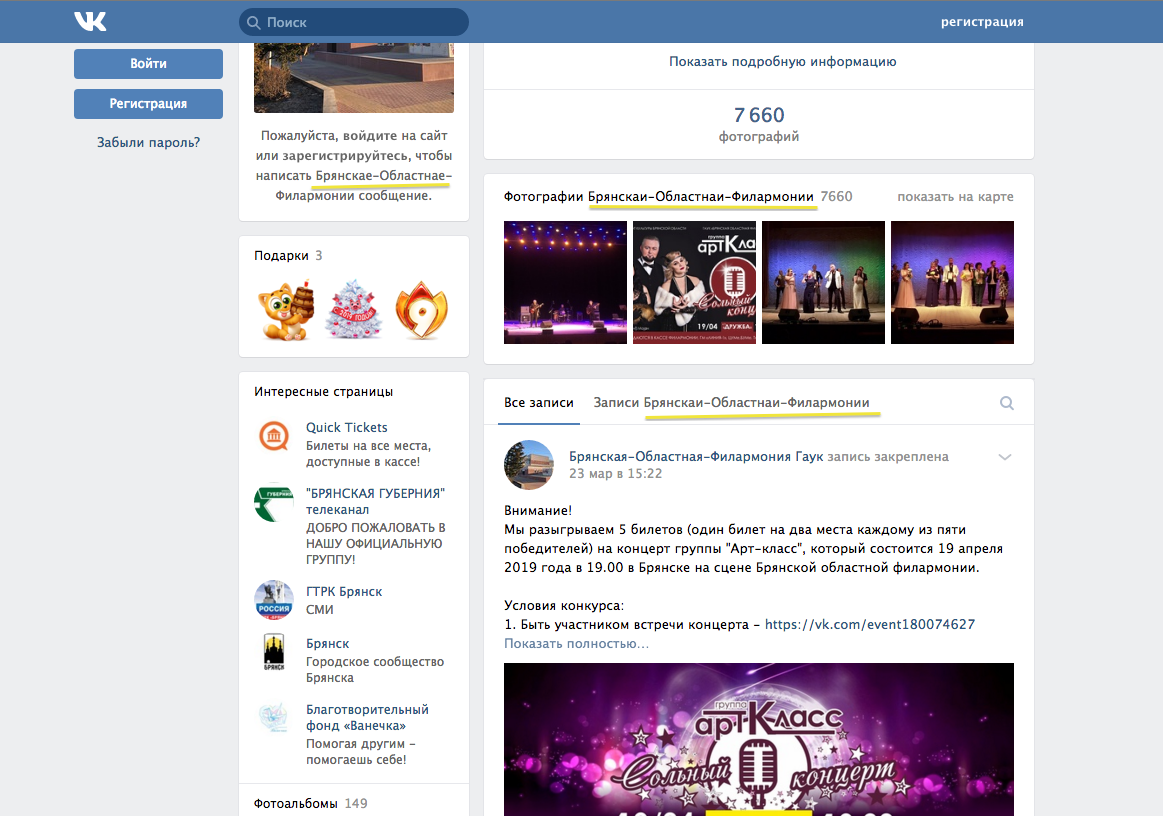Expand the full post with Показать полностью
The height and width of the screenshot is (816, 1163).
tap(576, 643)
